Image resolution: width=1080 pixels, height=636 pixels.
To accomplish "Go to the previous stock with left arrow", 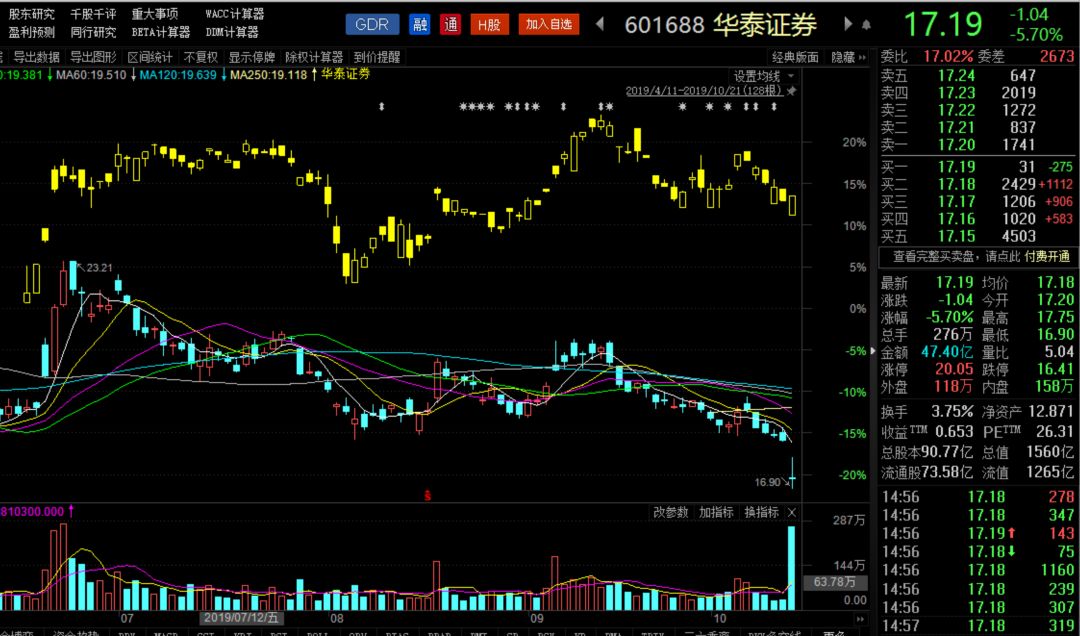I will pyautogui.click(x=600, y=25).
